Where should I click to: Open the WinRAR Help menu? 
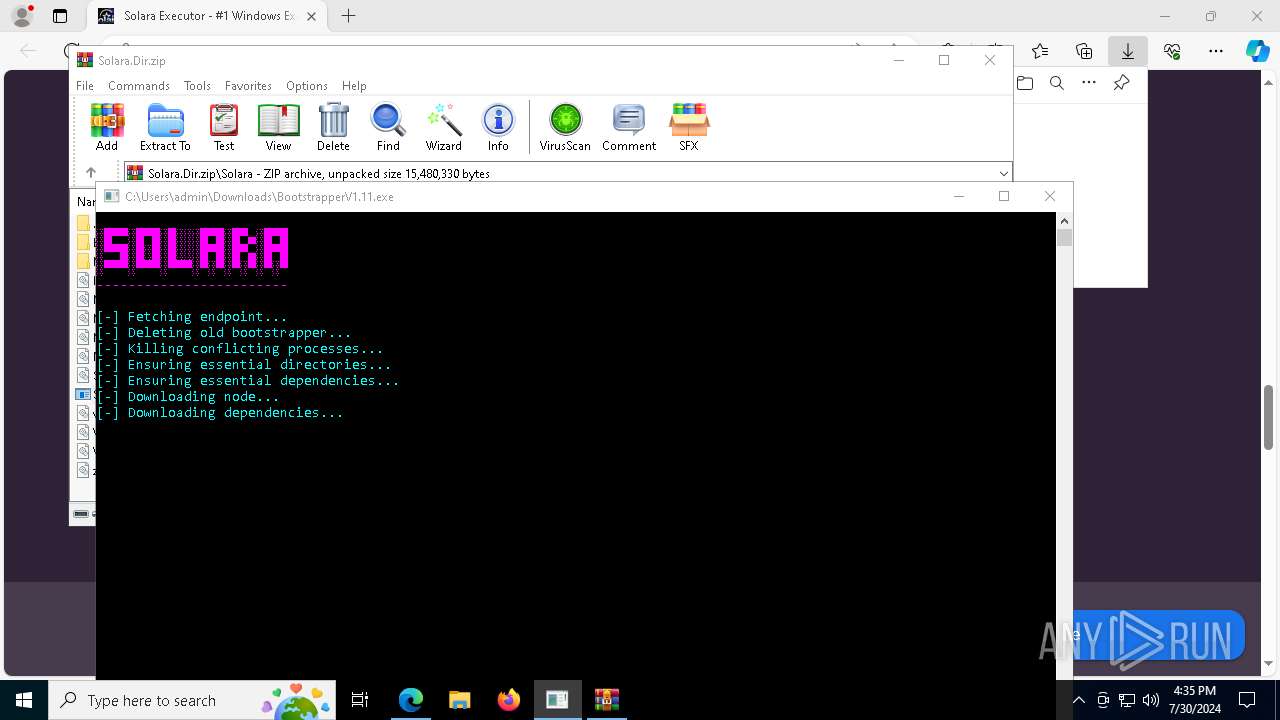[x=354, y=86]
